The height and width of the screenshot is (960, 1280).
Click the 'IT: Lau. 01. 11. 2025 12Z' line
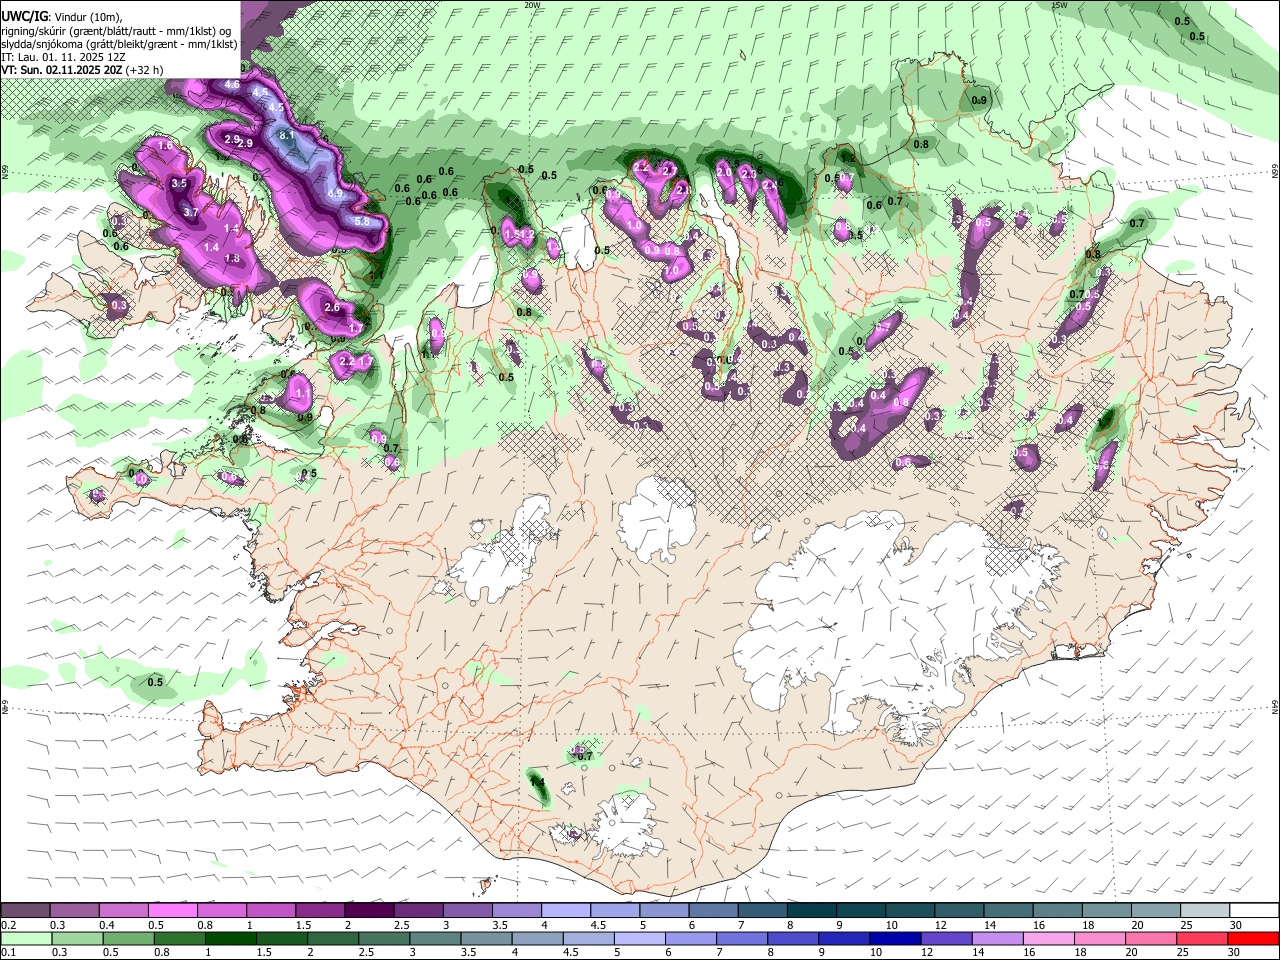point(63,57)
